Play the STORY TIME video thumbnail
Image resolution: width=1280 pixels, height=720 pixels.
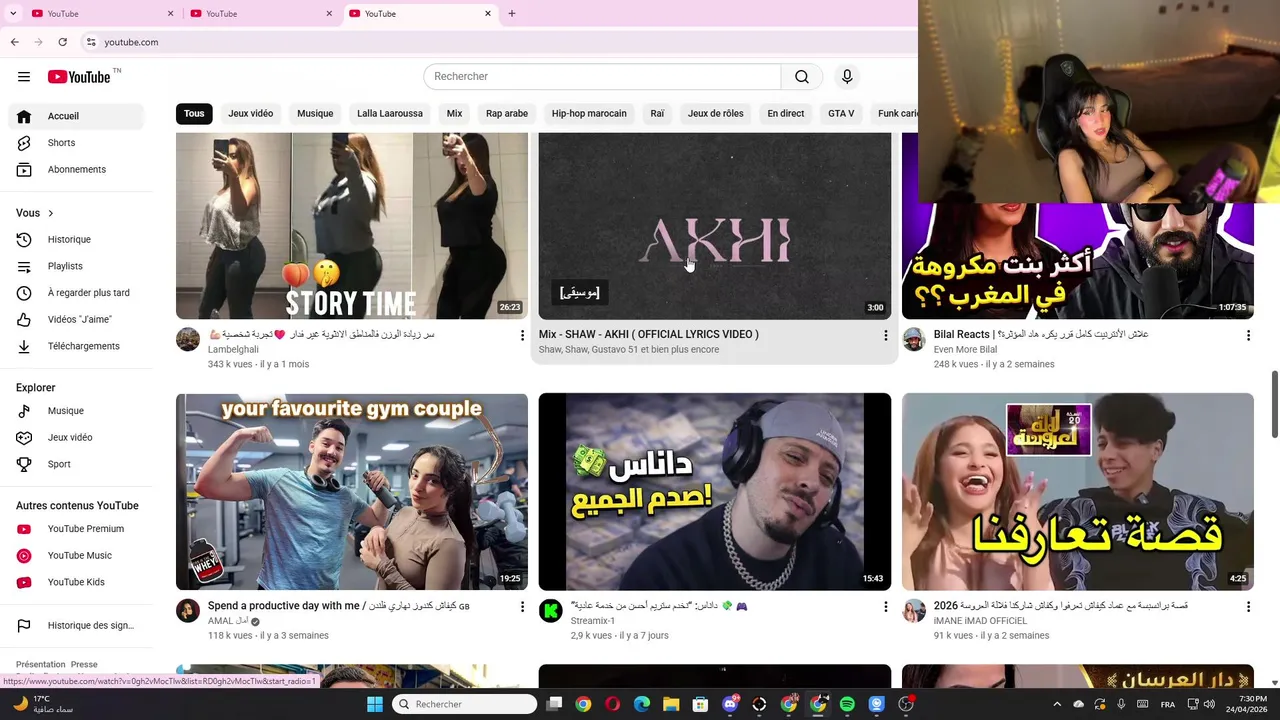352,226
